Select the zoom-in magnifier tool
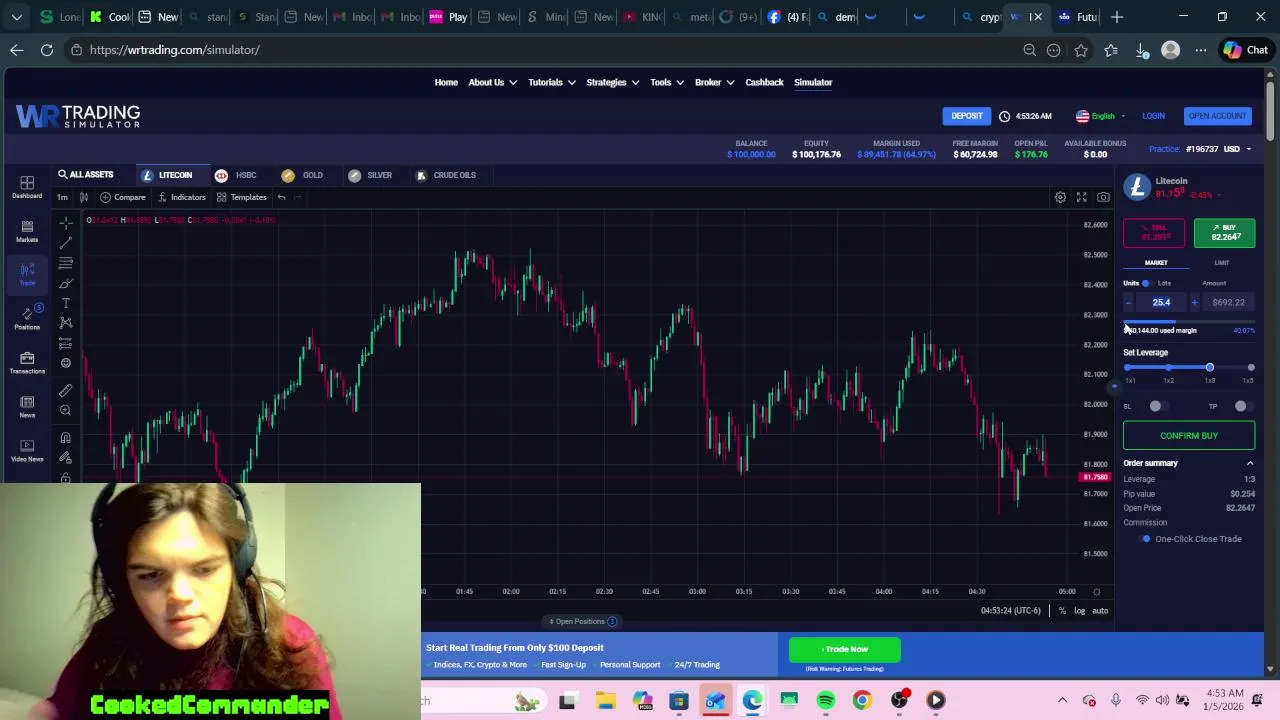The image size is (1280, 720). tap(65, 410)
